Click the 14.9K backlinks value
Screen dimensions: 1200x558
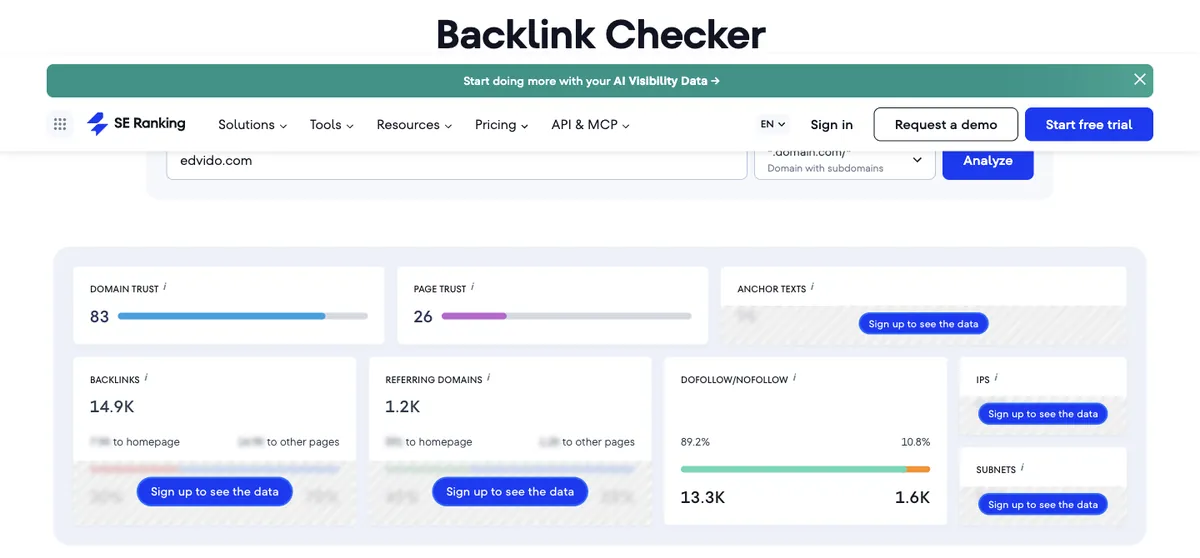[x=112, y=407]
